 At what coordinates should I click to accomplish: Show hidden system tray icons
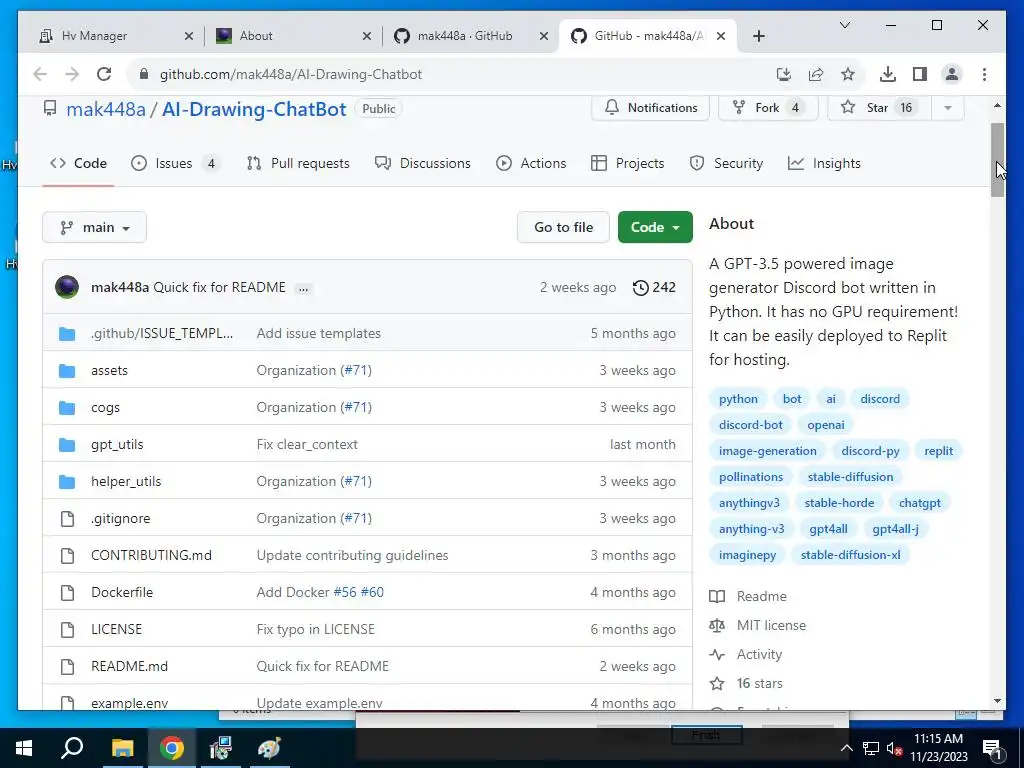pyautogui.click(x=846, y=748)
